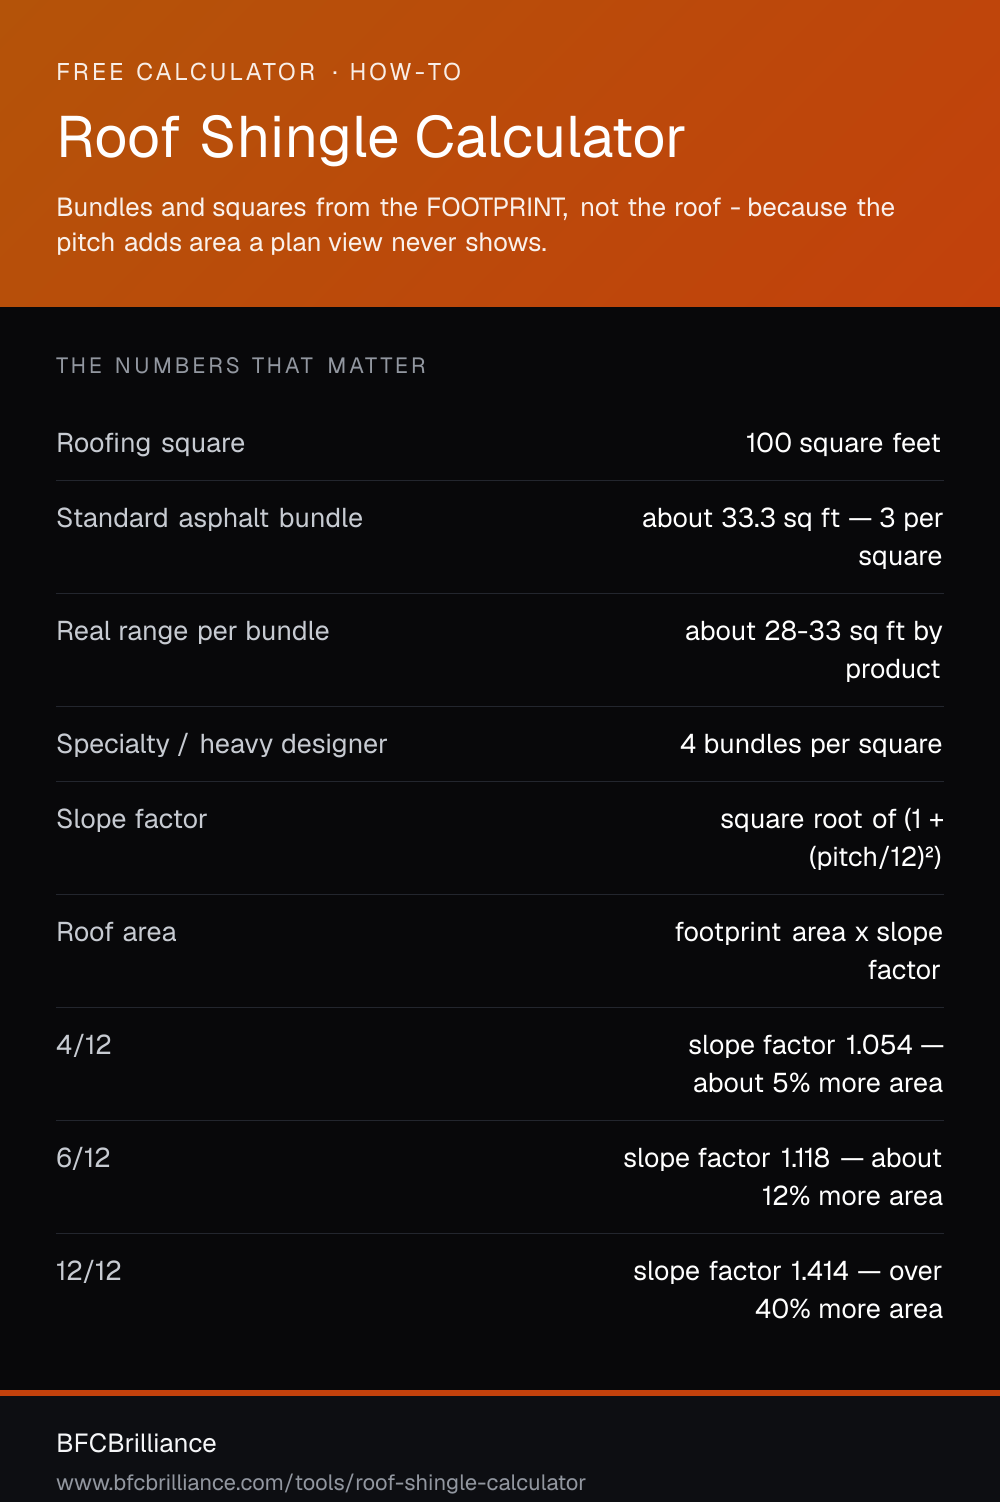Click the Roof area row label
Viewport: 1000px width, 1502px height.
(117, 932)
